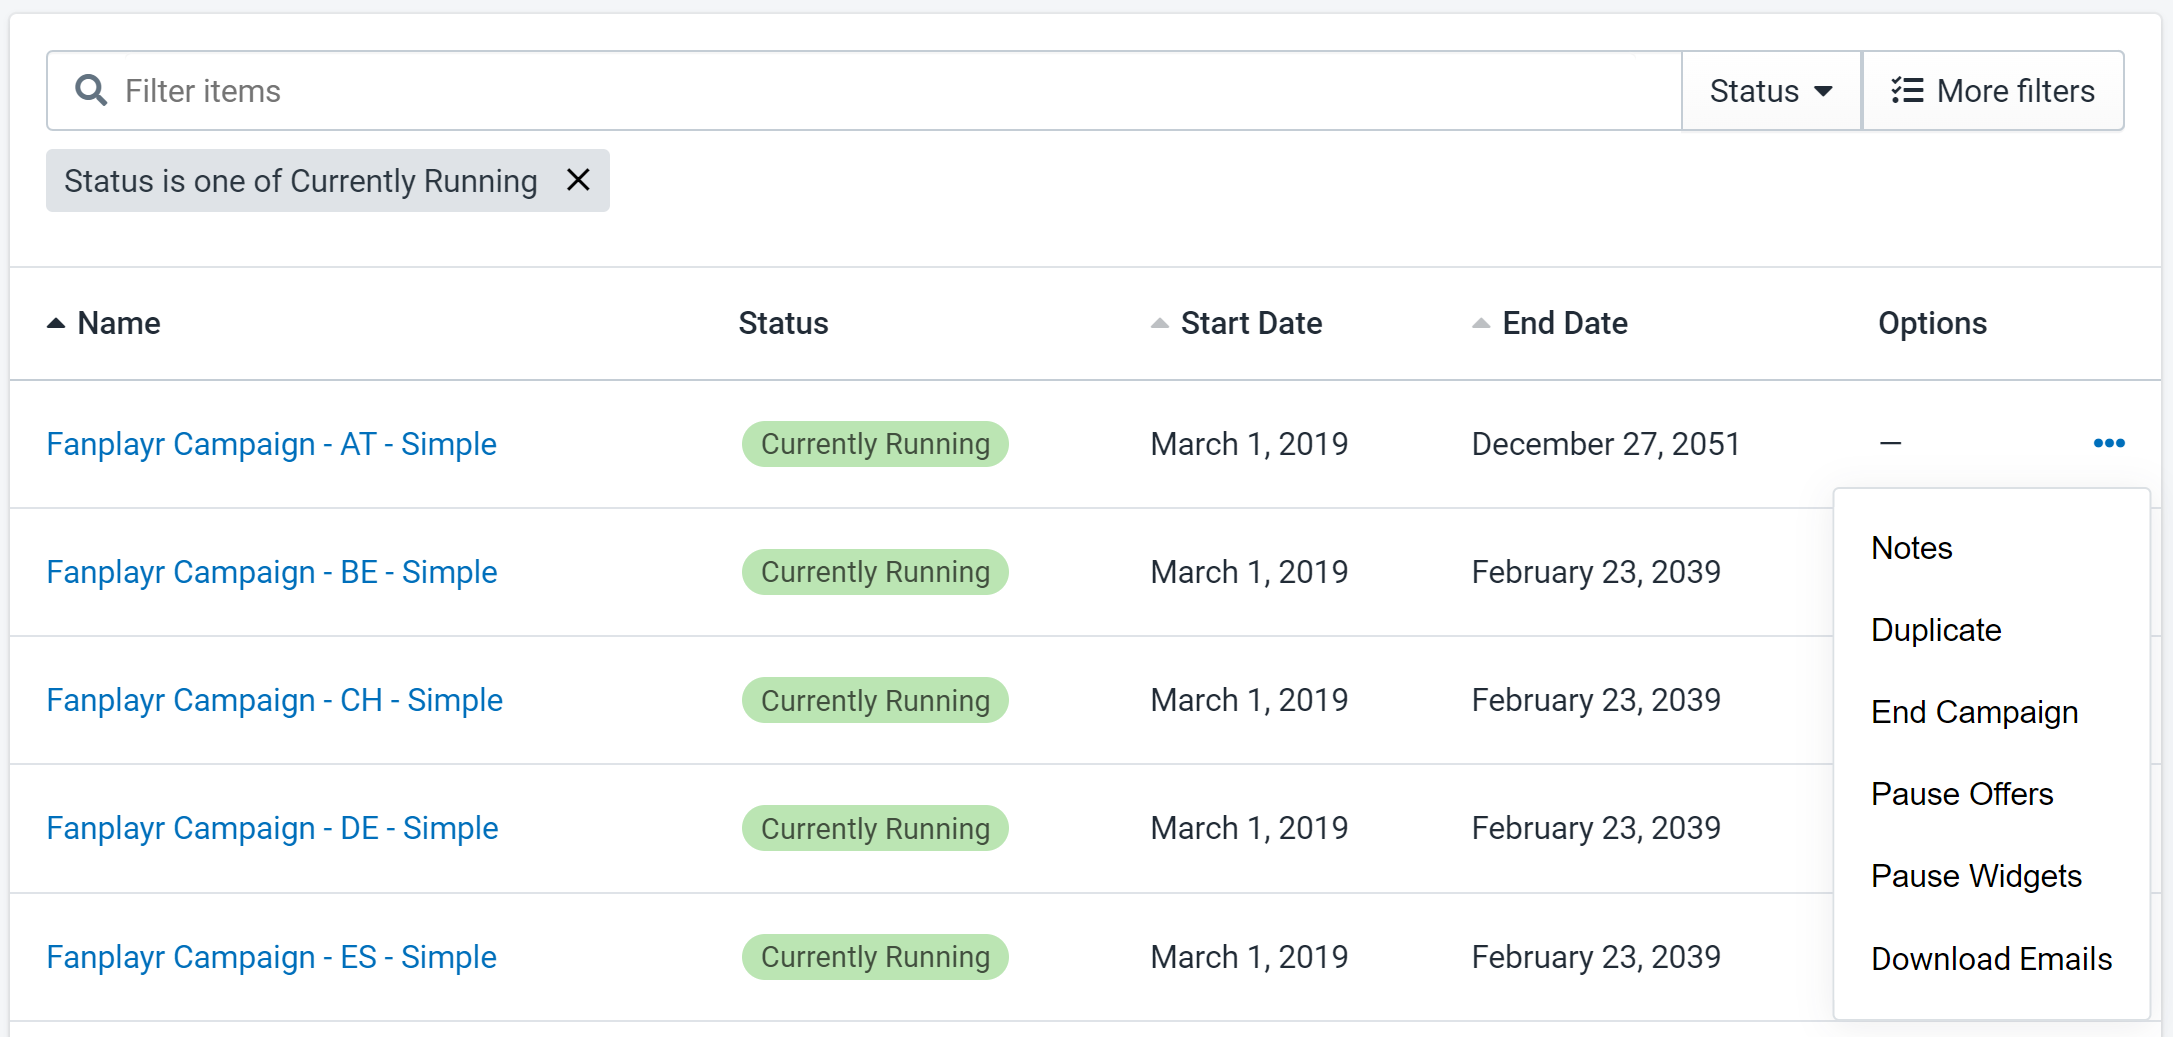Screen dimensions: 2173x1037
Task: Click the dash in AT campaign Options cell
Action: click(x=1890, y=443)
